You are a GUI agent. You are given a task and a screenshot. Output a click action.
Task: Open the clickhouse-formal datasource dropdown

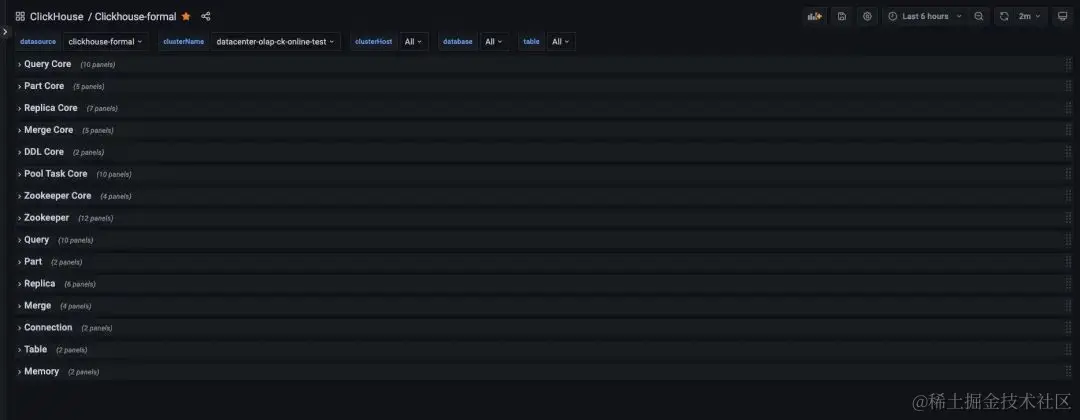click(x=105, y=41)
